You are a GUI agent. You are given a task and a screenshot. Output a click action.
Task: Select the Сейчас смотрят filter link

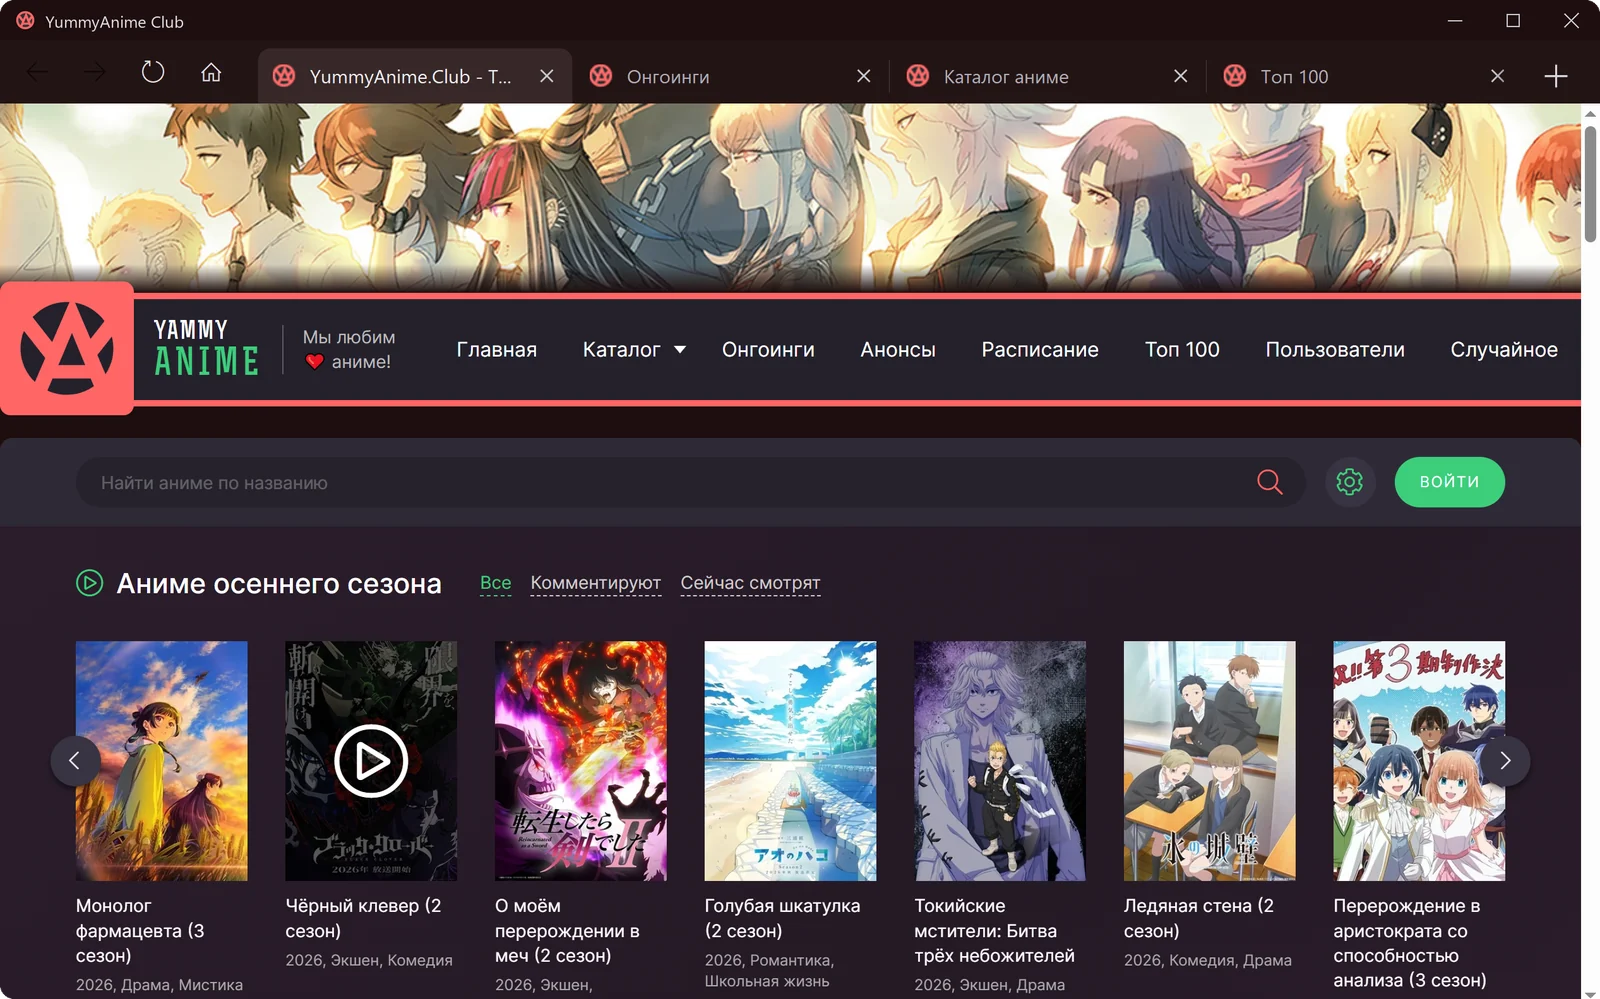coord(750,583)
